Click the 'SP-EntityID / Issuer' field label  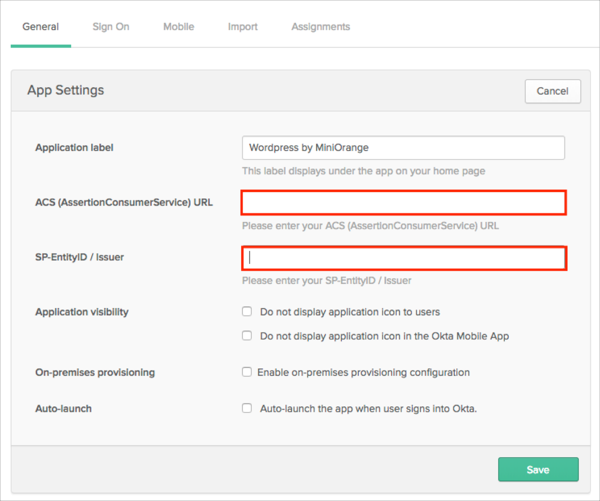[x=86, y=257]
